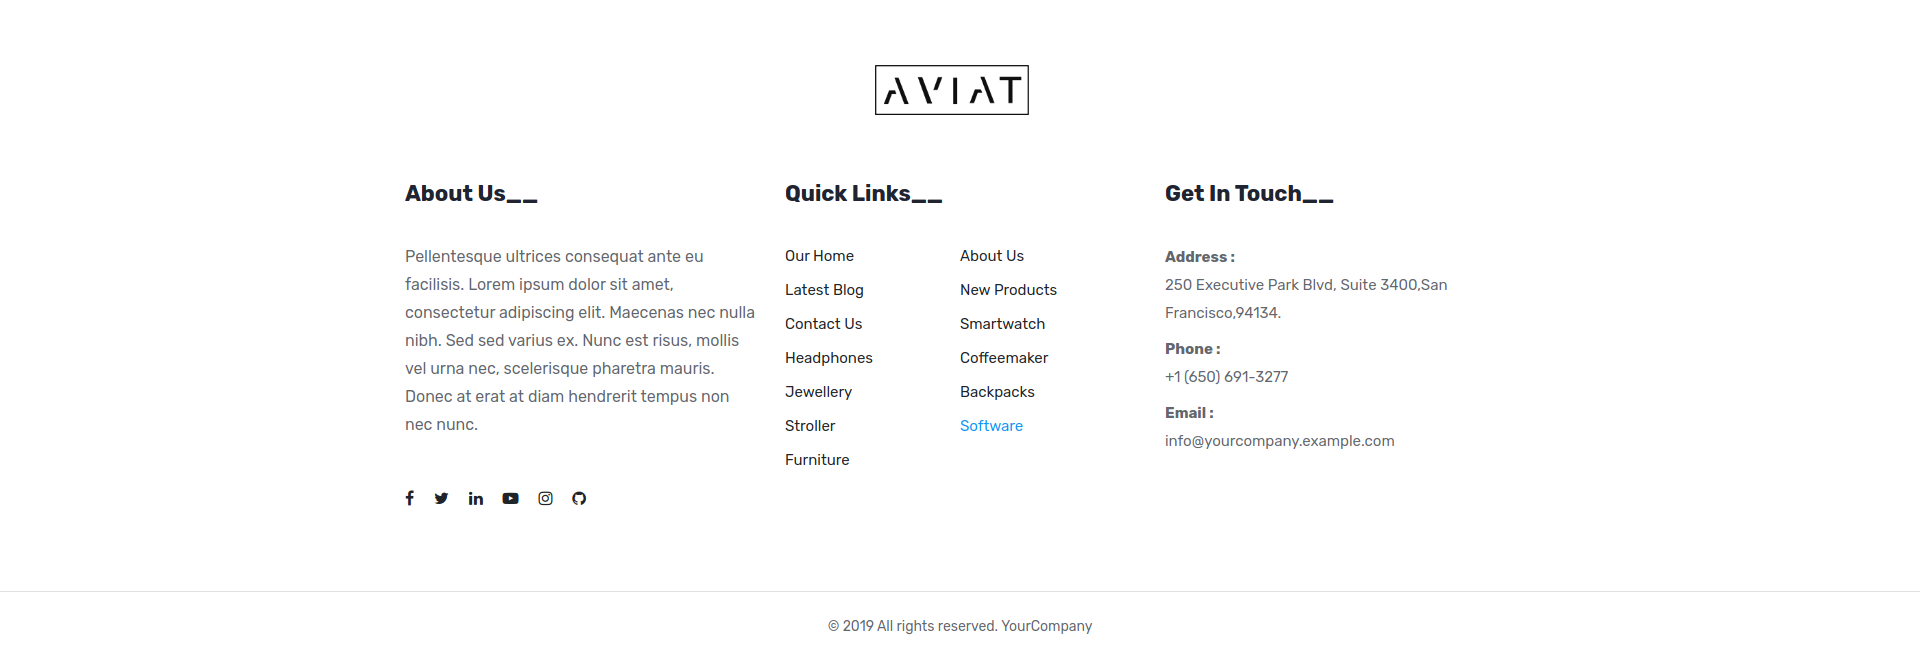The image size is (1920, 661).
Task: Open About Us in Quick Links list
Action: [x=991, y=256]
